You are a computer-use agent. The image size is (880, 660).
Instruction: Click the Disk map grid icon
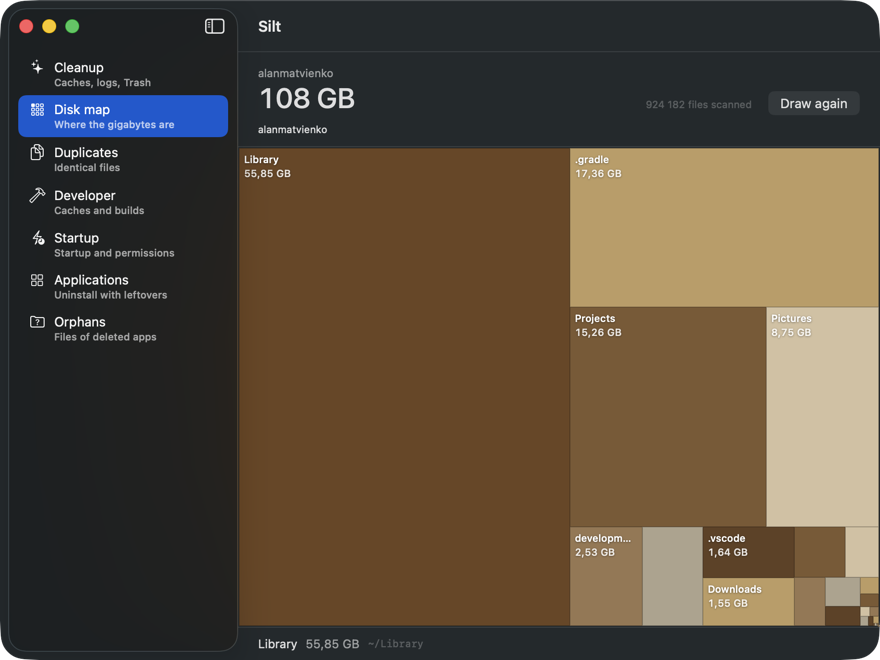pyautogui.click(x=37, y=109)
